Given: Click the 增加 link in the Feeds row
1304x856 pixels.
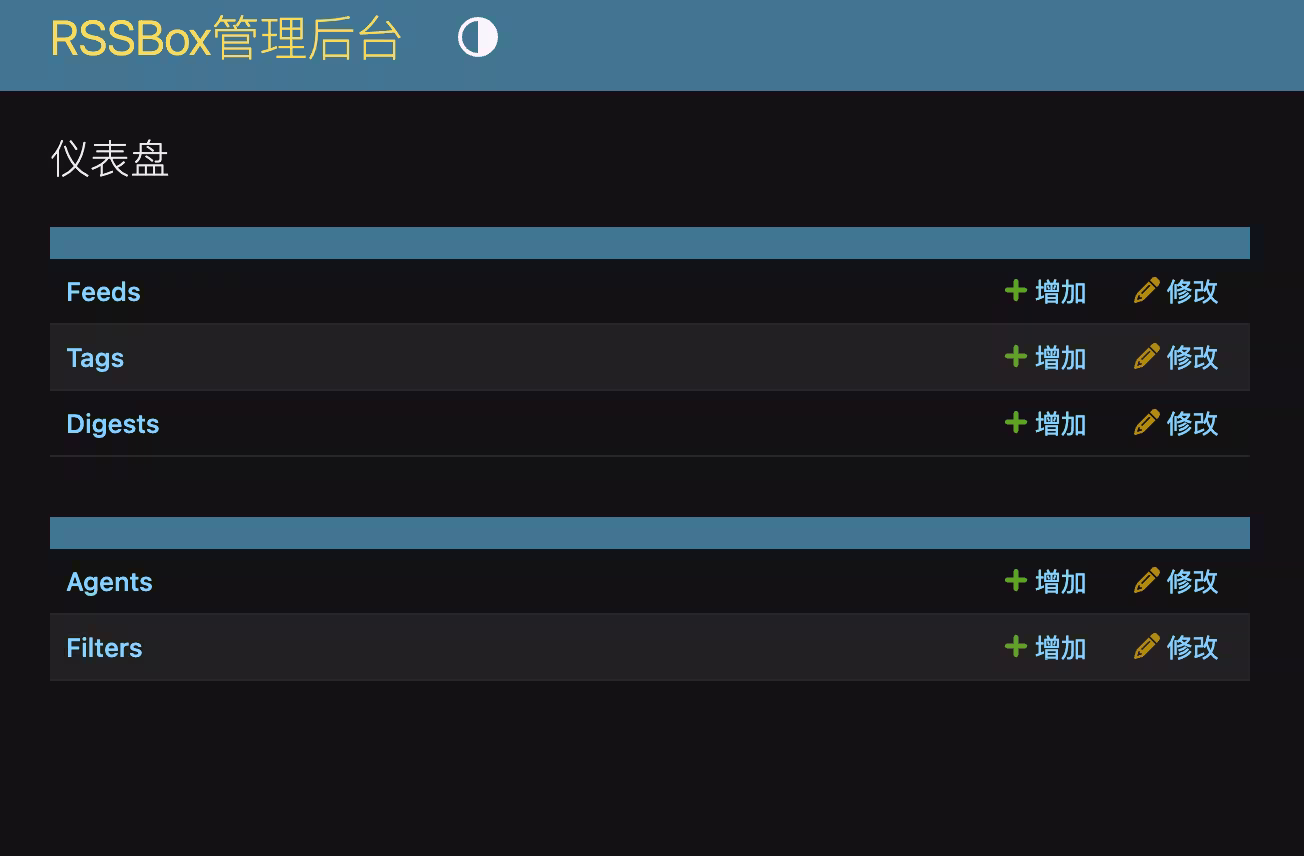Looking at the screenshot, I should point(1060,291).
